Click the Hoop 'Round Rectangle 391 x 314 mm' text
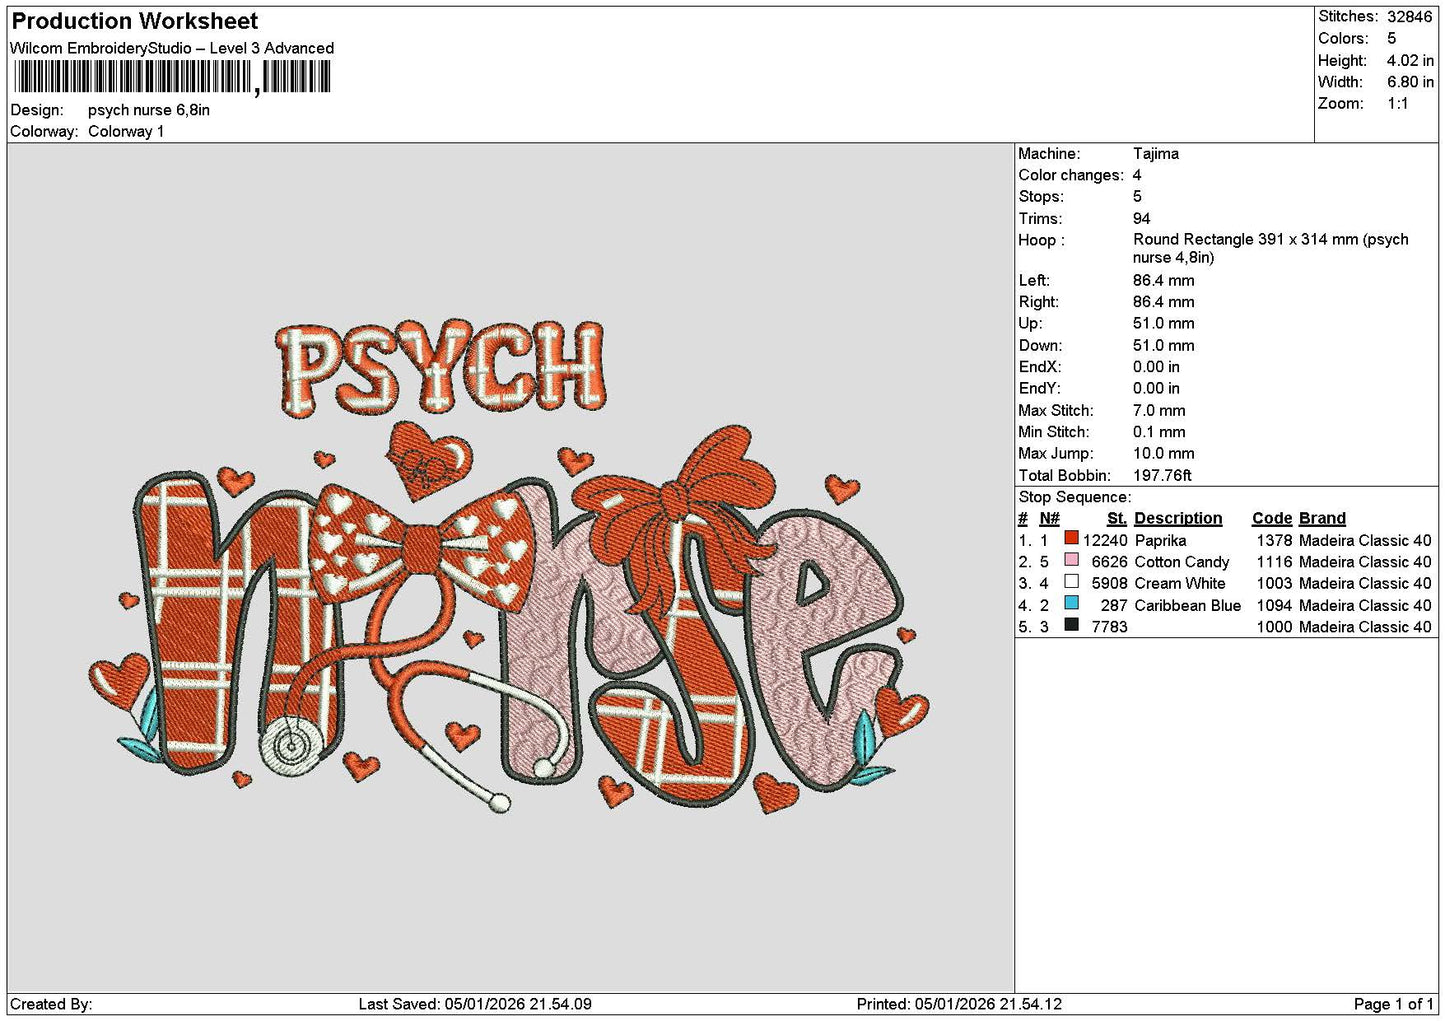Image resolution: width=1445 pixels, height=1021 pixels. [1246, 240]
